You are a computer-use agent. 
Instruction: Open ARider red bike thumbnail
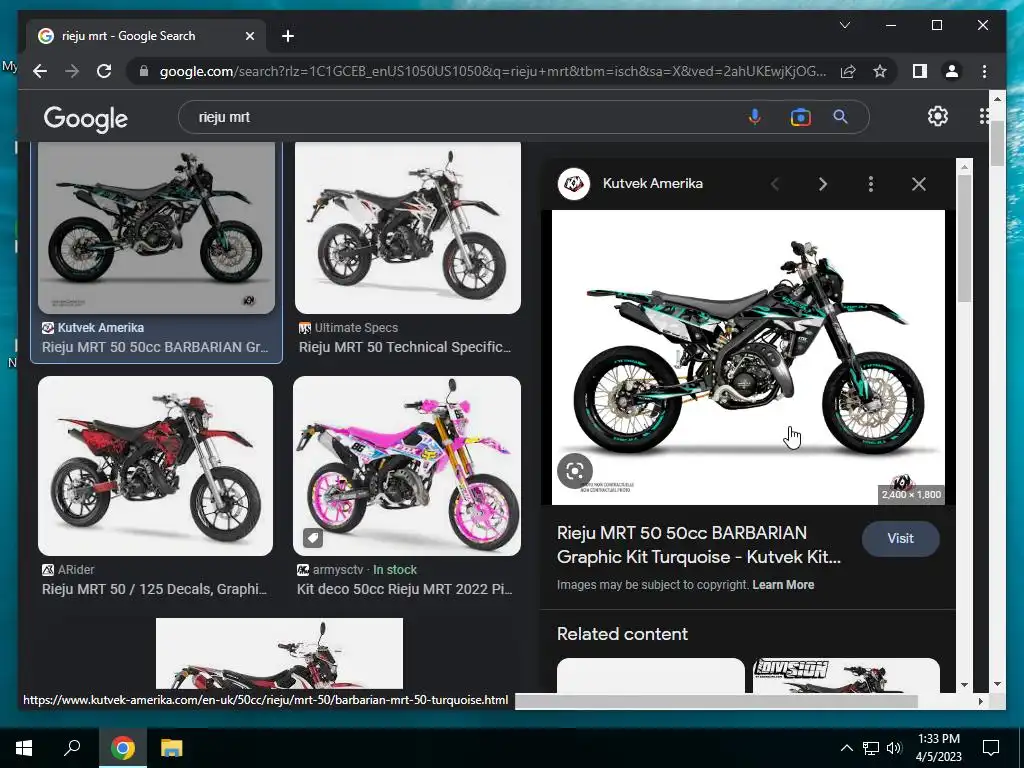coord(155,466)
